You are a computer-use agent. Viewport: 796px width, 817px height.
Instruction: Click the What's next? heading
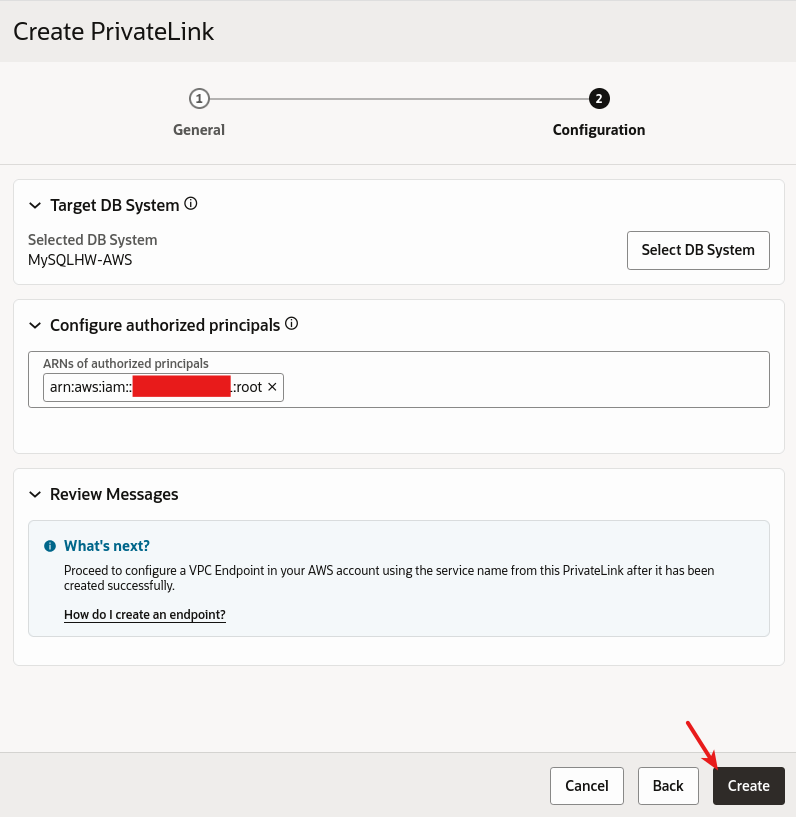coord(107,546)
